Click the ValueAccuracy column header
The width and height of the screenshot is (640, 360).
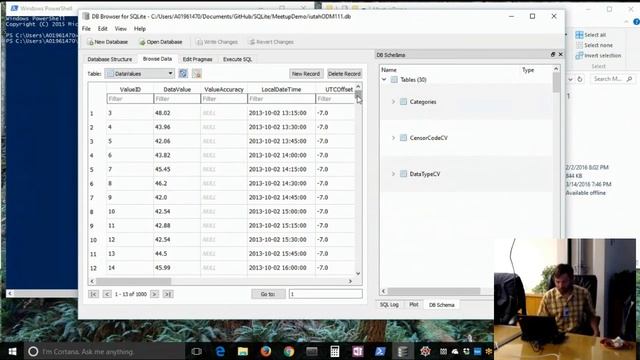(x=224, y=89)
